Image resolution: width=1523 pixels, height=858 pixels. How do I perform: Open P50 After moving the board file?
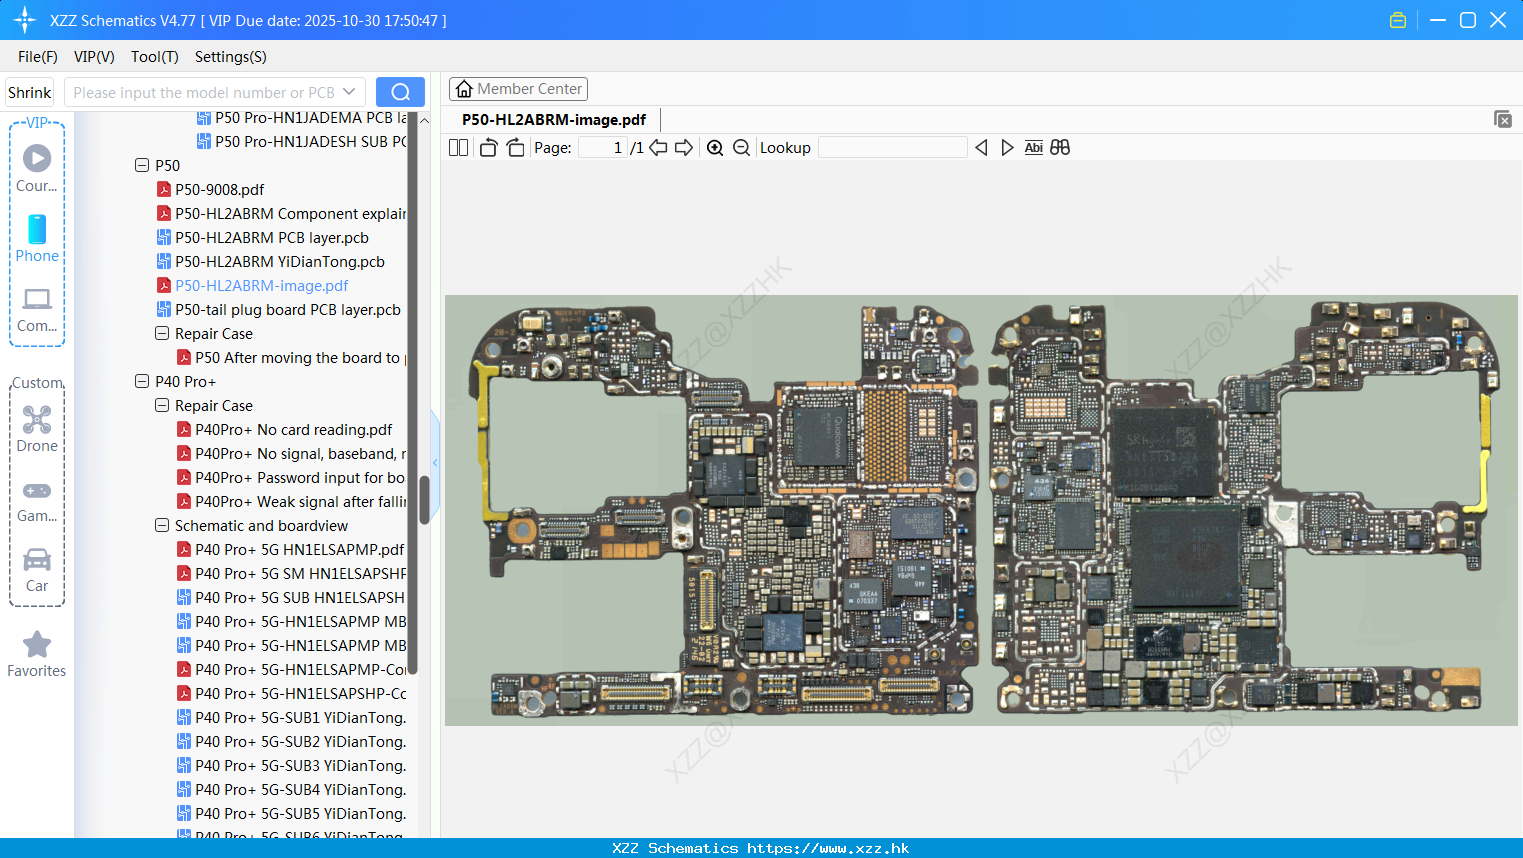[292, 357]
